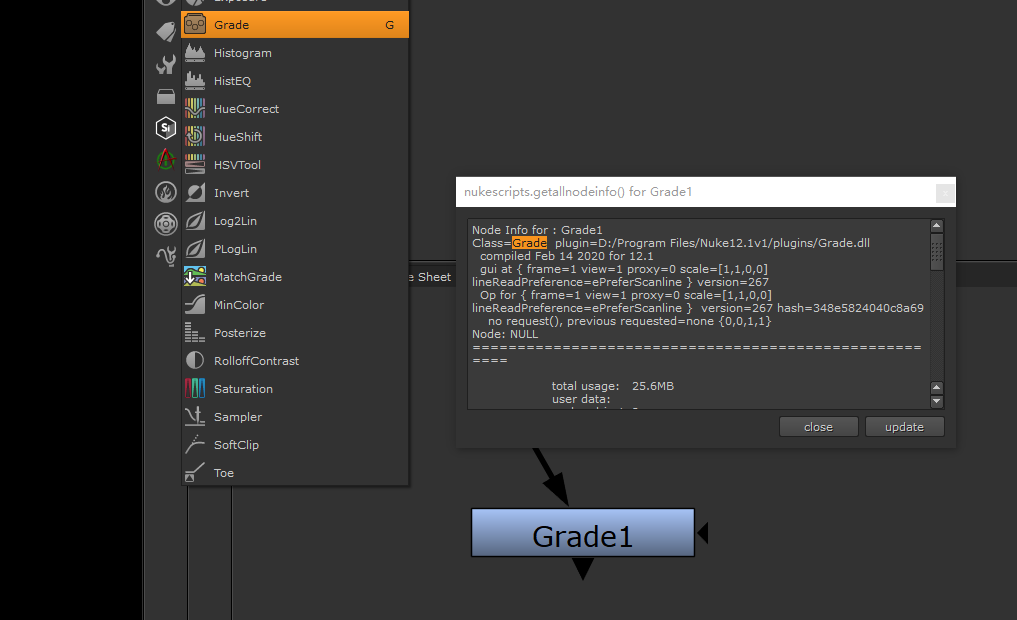
Task: Click the Invert node icon
Action: (x=196, y=193)
